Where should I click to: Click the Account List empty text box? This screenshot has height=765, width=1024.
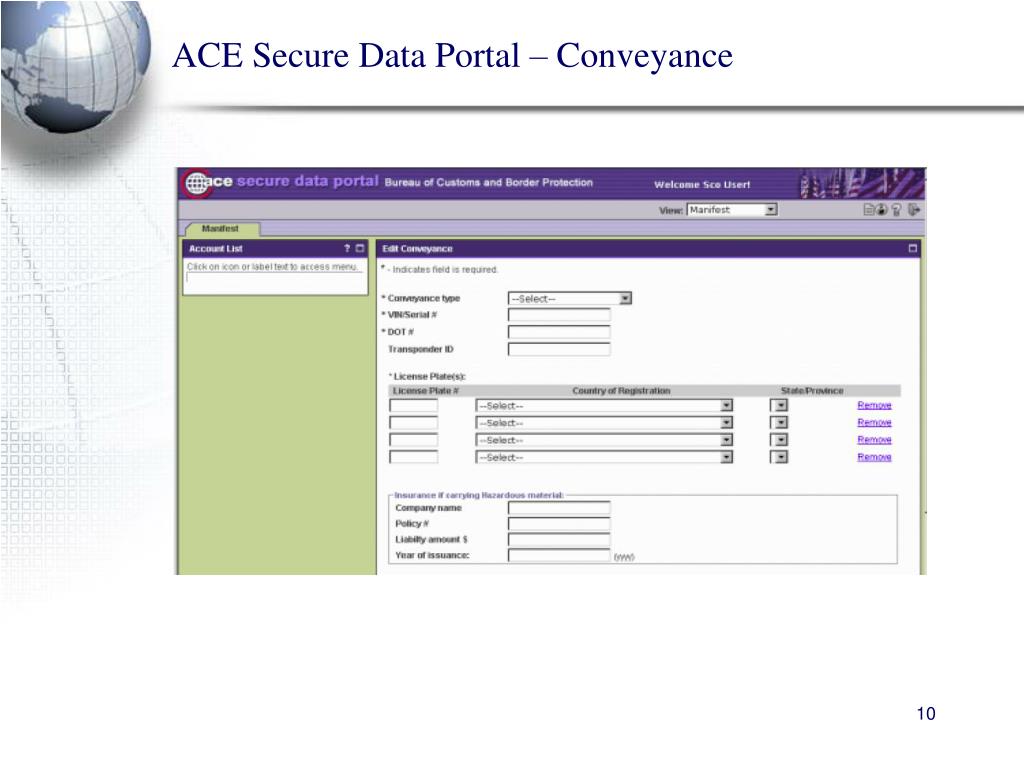tap(274, 278)
